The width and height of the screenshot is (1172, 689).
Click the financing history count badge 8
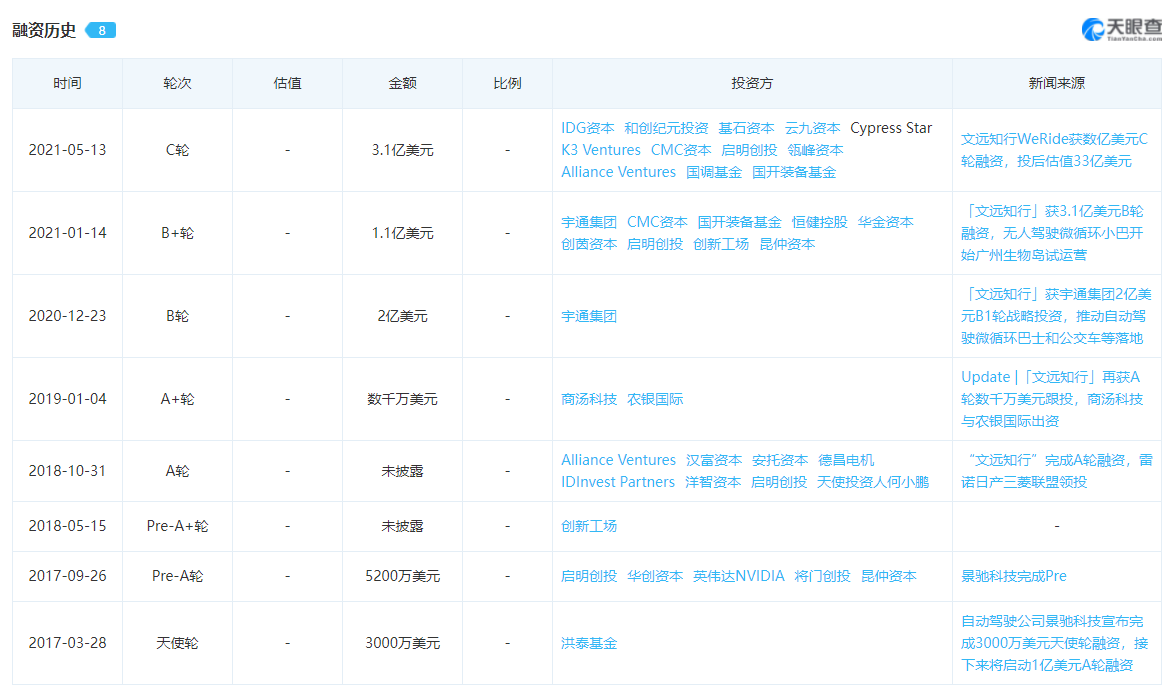101,31
